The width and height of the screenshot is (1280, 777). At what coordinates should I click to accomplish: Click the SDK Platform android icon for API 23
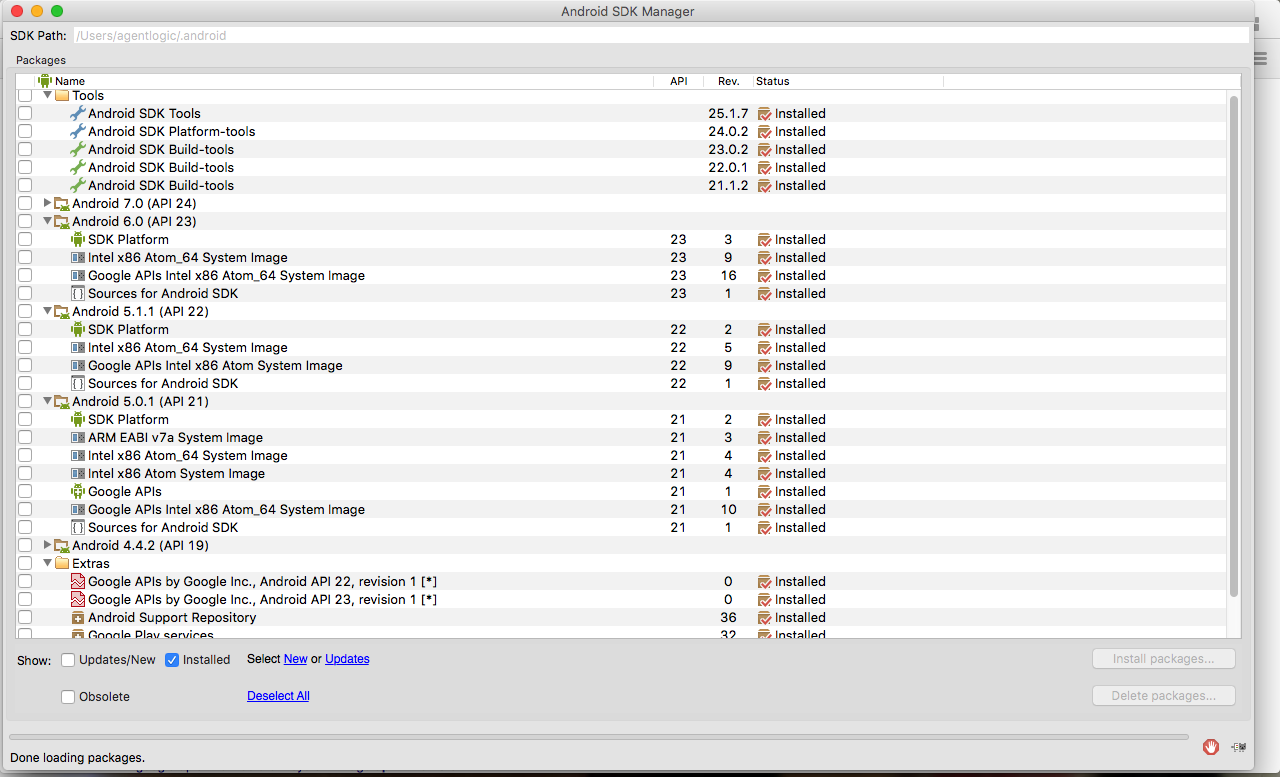coord(78,239)
